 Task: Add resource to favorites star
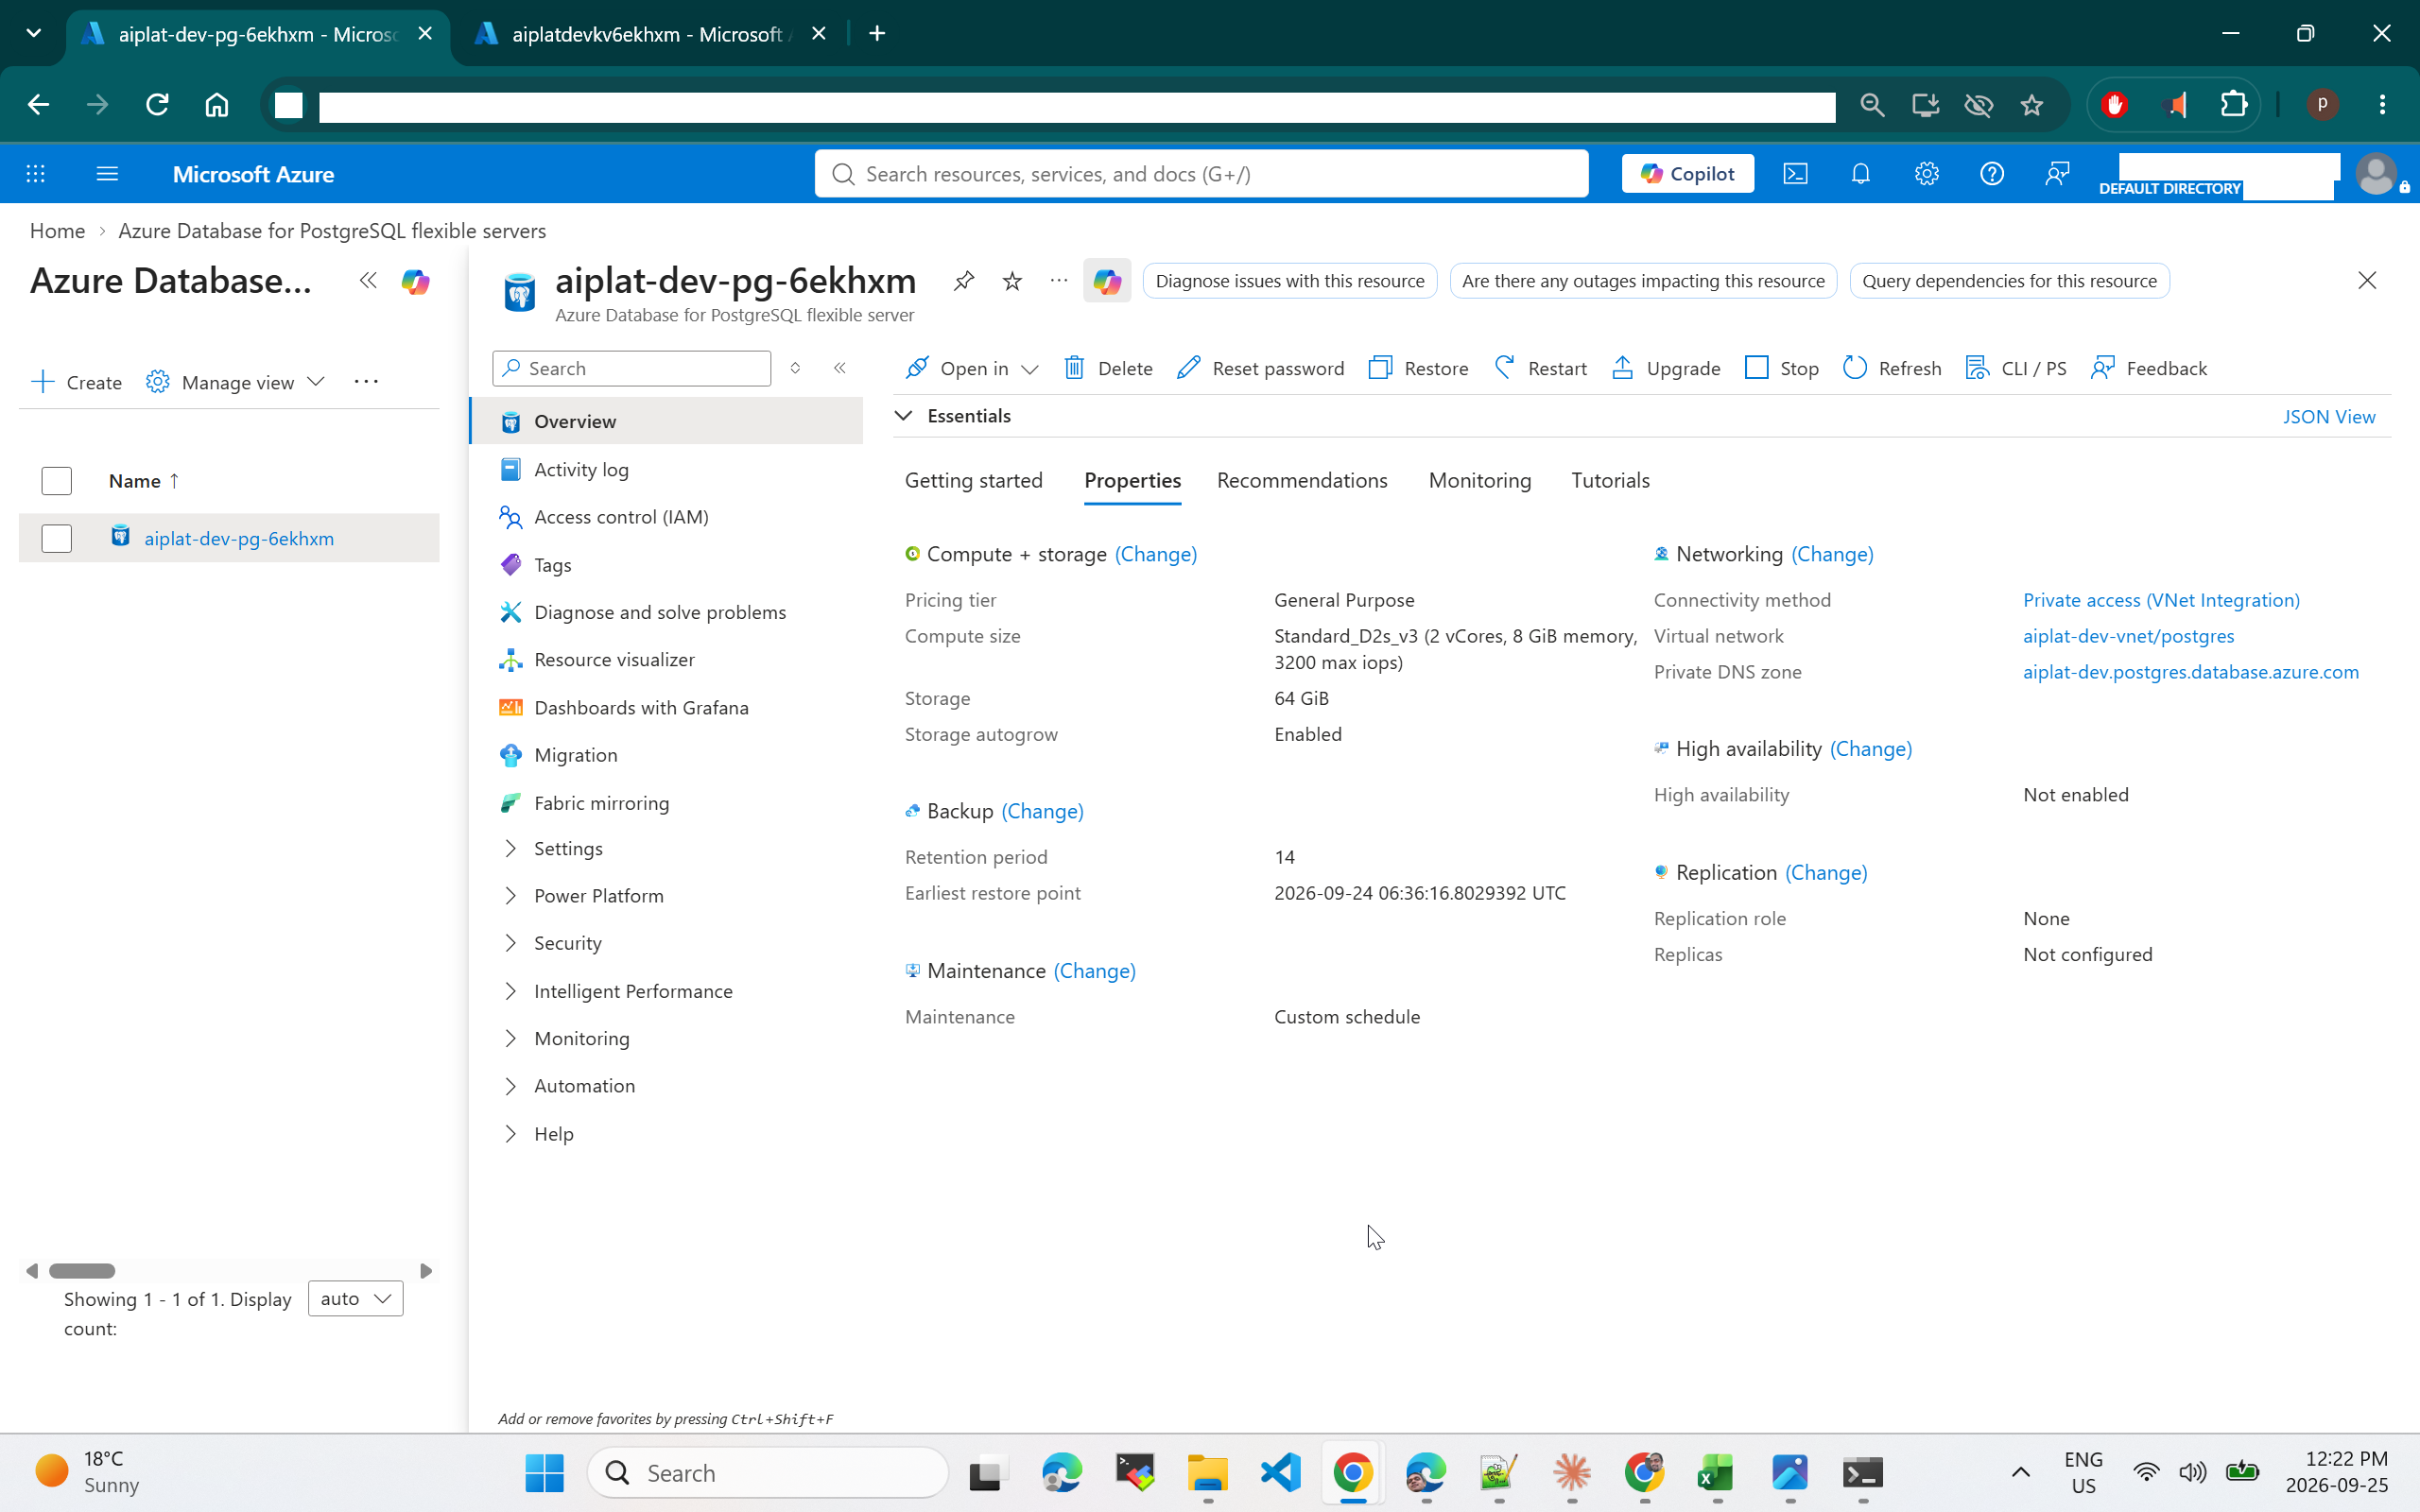click(1012, 281)
